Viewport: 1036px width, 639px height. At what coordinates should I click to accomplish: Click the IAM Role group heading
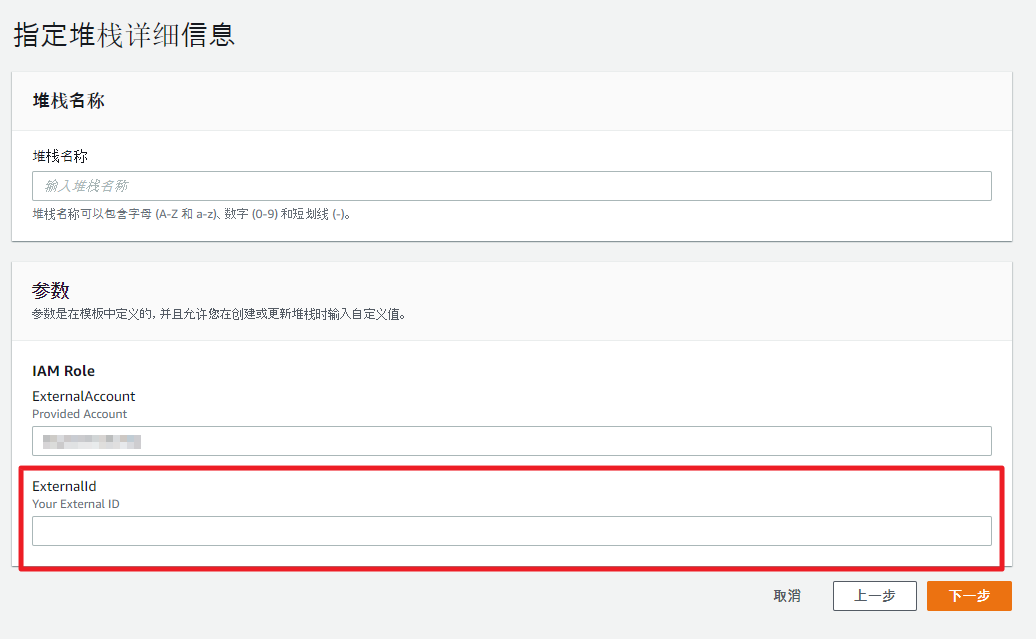(x=63, y=371)
